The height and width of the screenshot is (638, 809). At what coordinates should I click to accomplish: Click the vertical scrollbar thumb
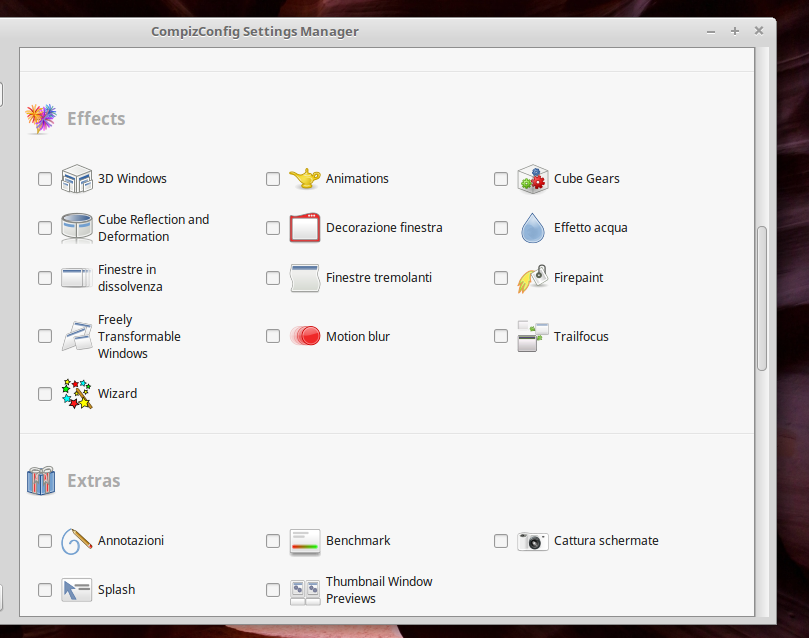pyautogui.click(x=762, y=298)
